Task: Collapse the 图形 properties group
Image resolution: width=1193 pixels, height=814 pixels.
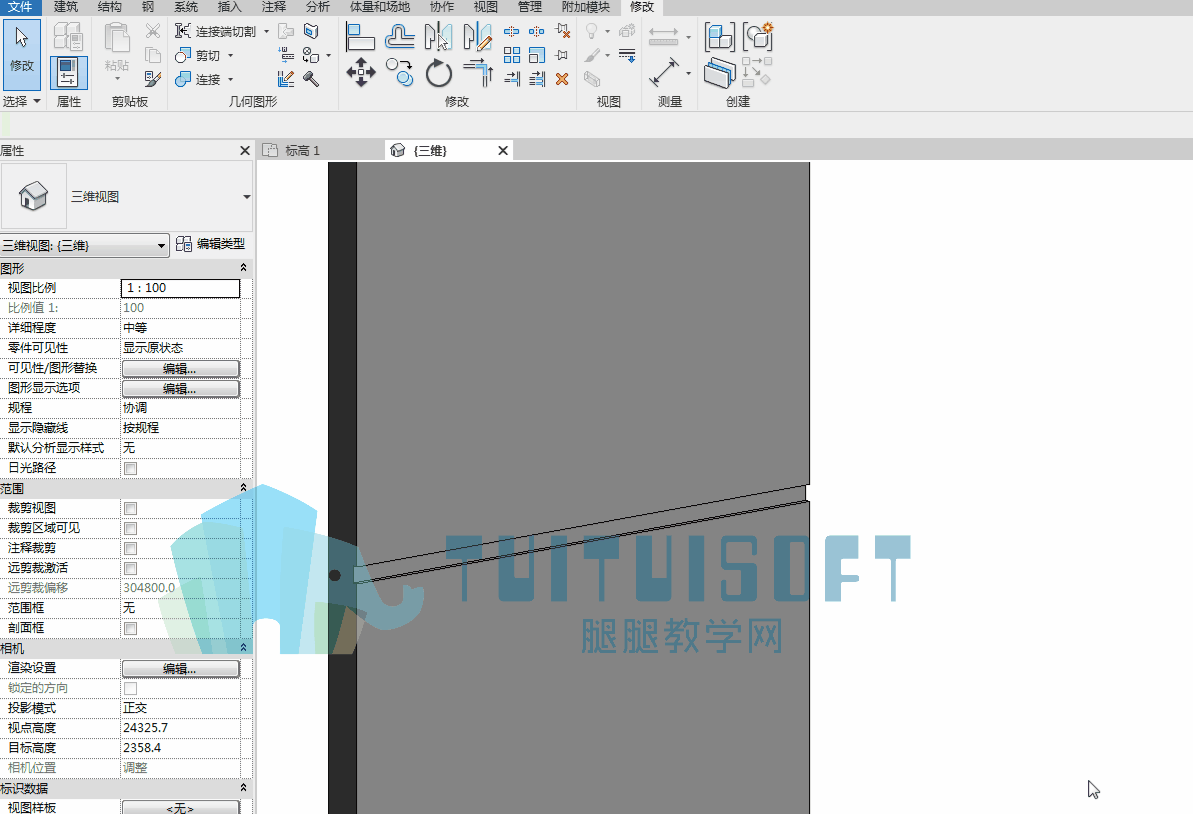Action: tap(243, 268)
